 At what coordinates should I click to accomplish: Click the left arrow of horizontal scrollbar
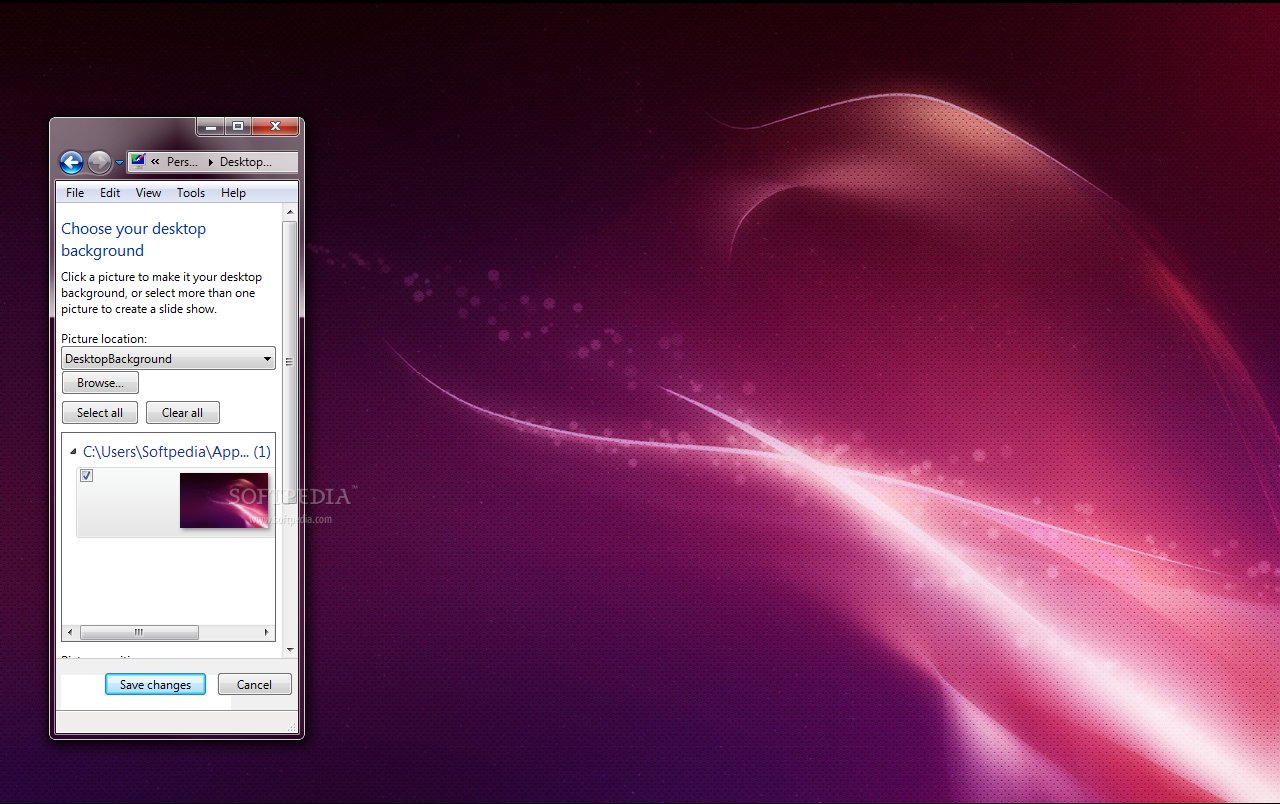(x=70, y=632)
